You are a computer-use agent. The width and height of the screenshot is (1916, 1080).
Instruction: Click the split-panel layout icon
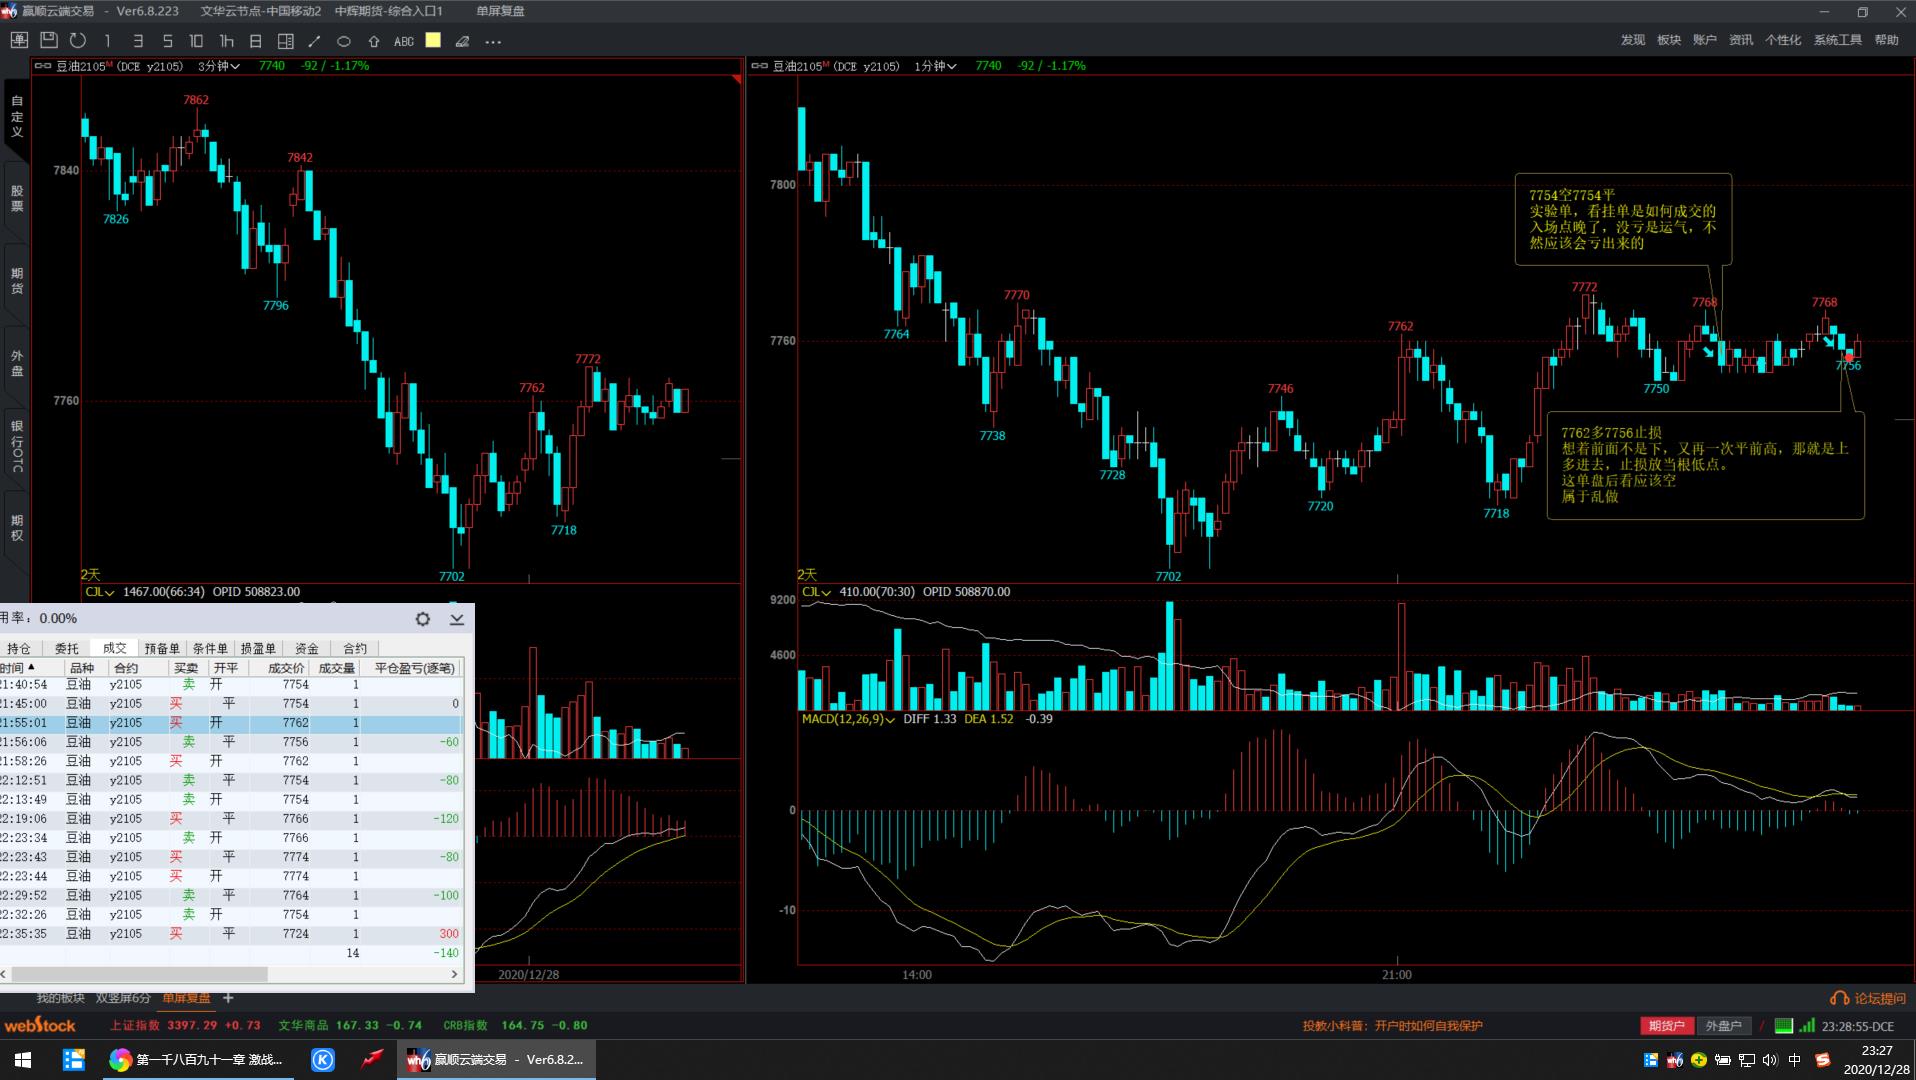pos(285,41)
